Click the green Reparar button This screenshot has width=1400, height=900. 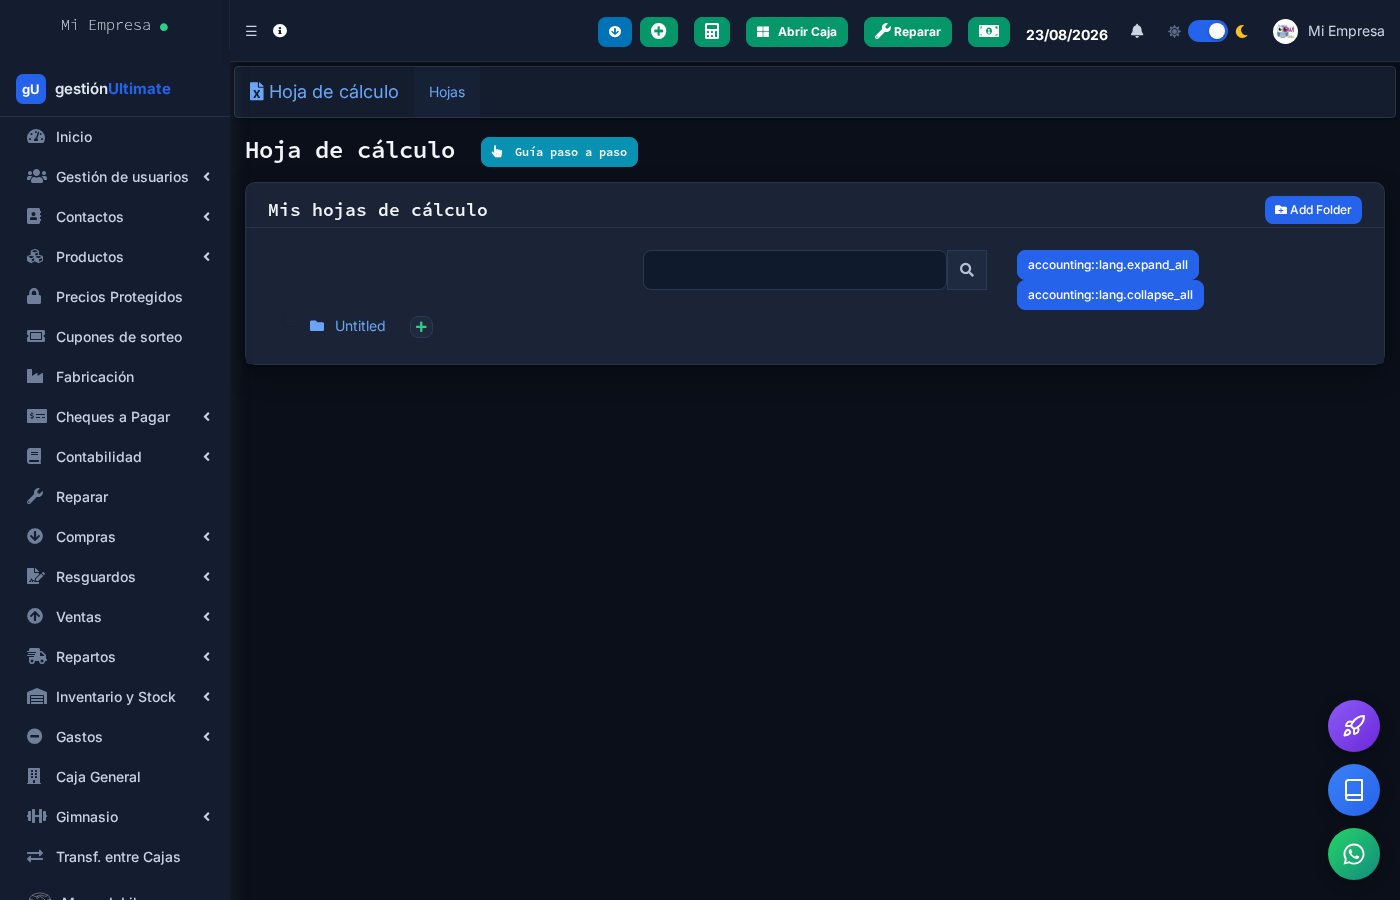click(908, 32)
